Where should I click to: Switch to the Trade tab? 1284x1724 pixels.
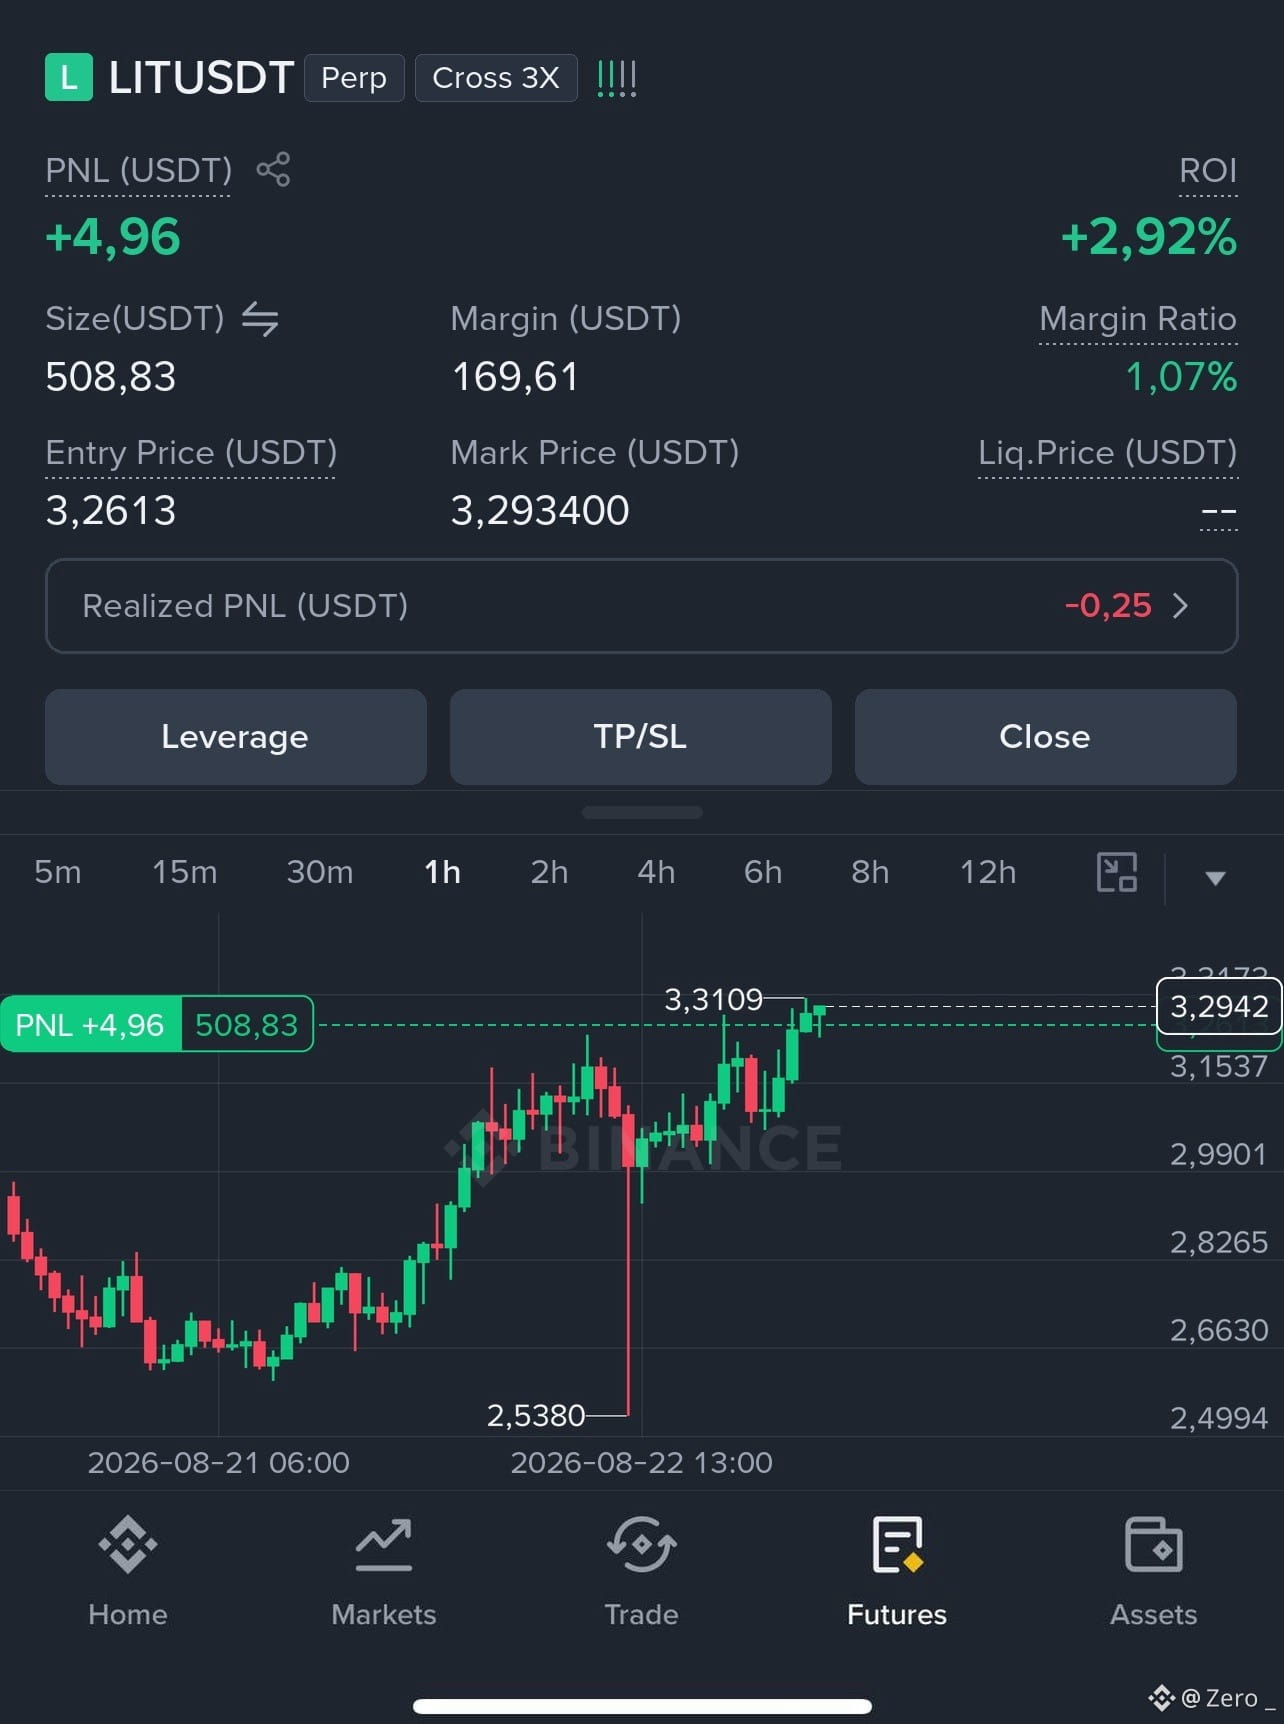pyautogui.click(x=641, y=1572)
